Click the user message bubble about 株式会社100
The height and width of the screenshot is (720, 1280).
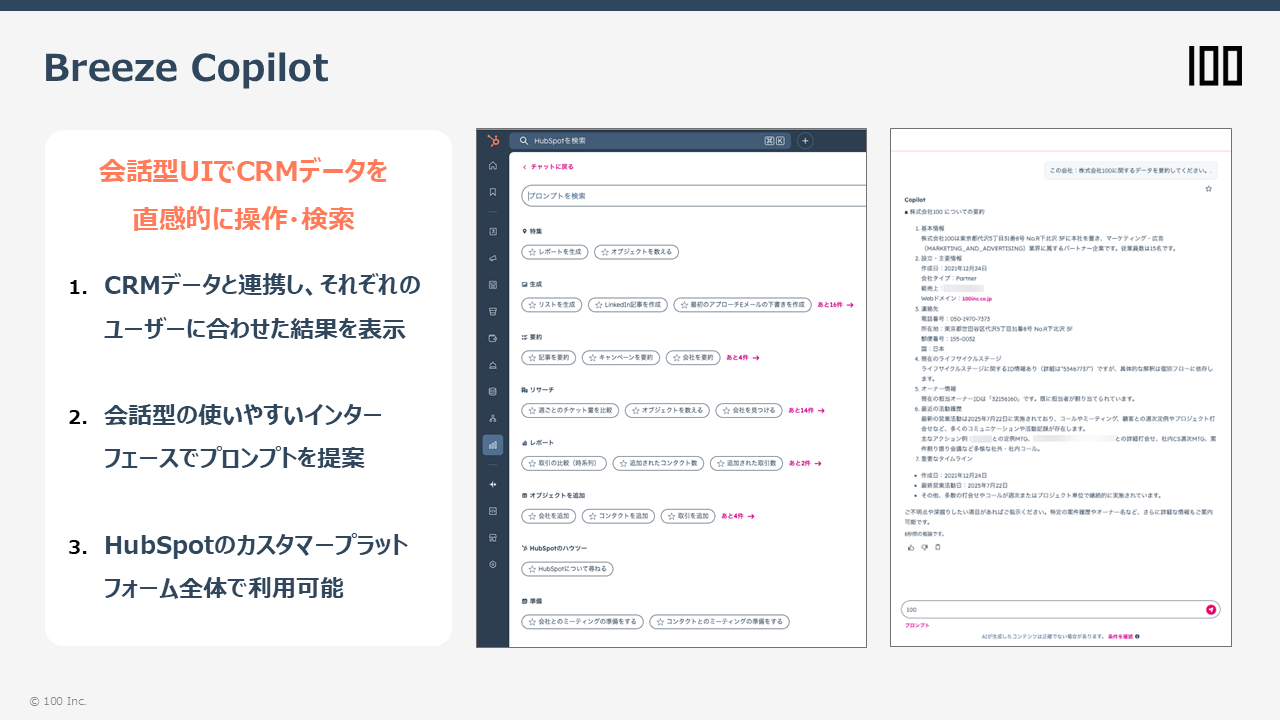(1130, 171)
